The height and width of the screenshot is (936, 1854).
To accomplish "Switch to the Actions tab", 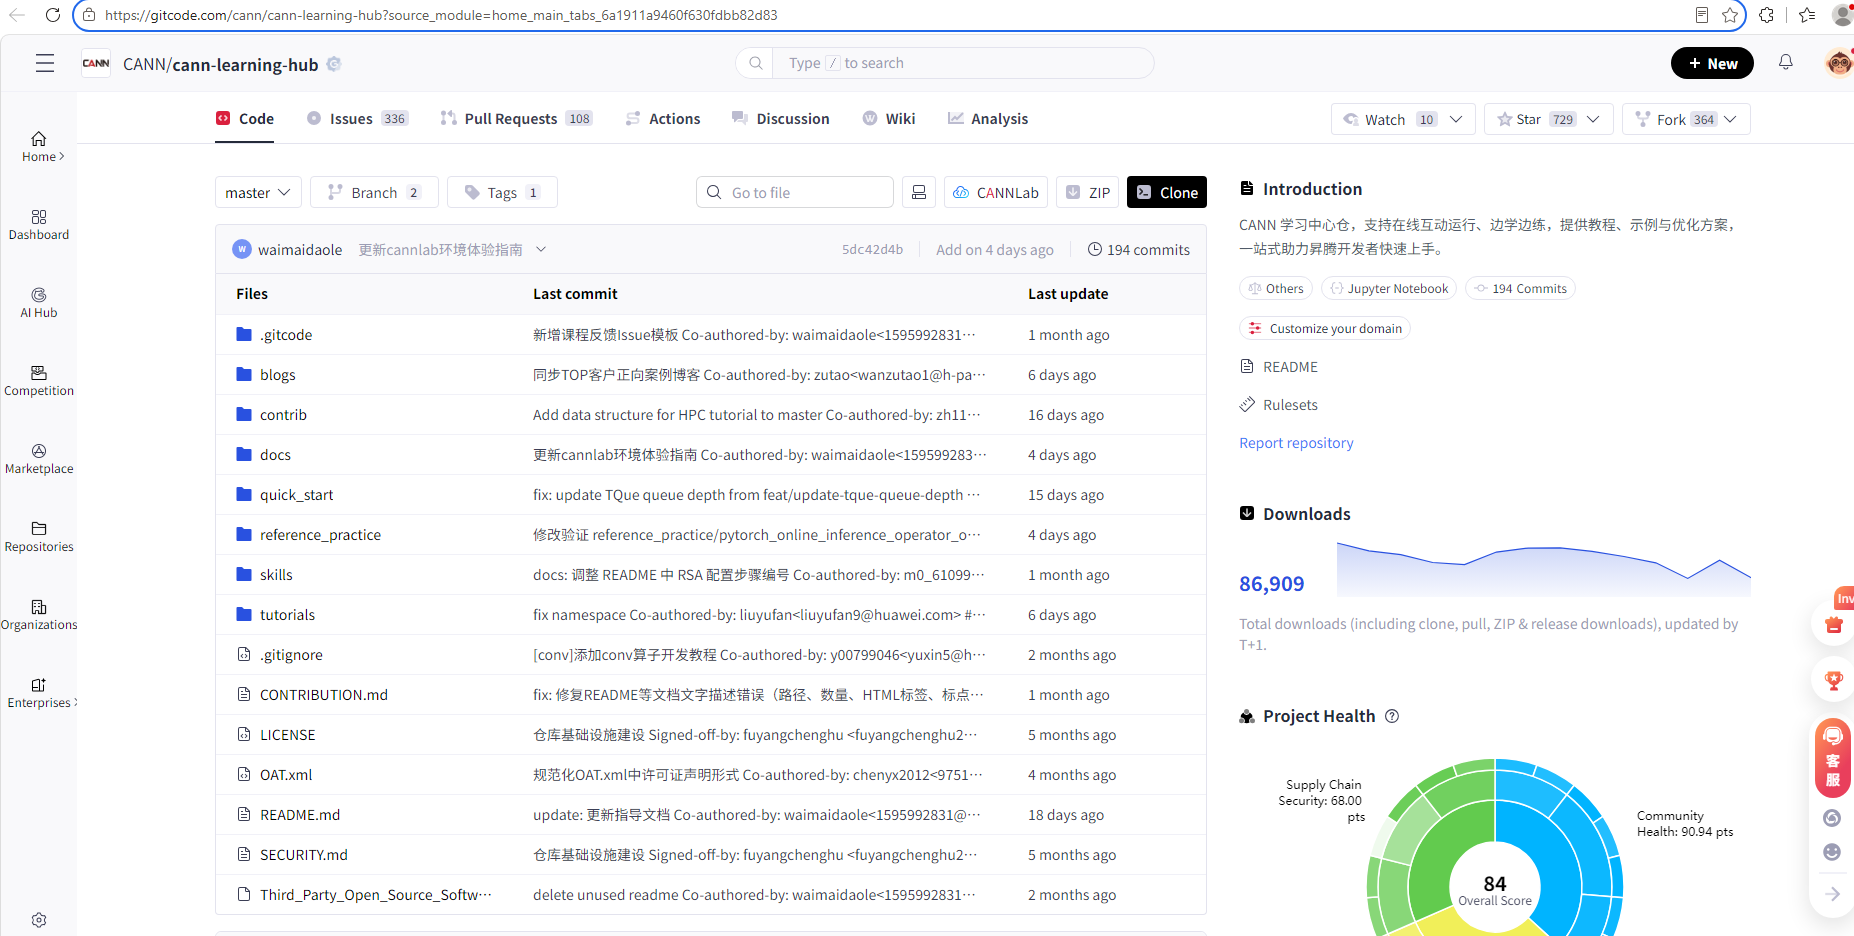I will click(663, 118).
